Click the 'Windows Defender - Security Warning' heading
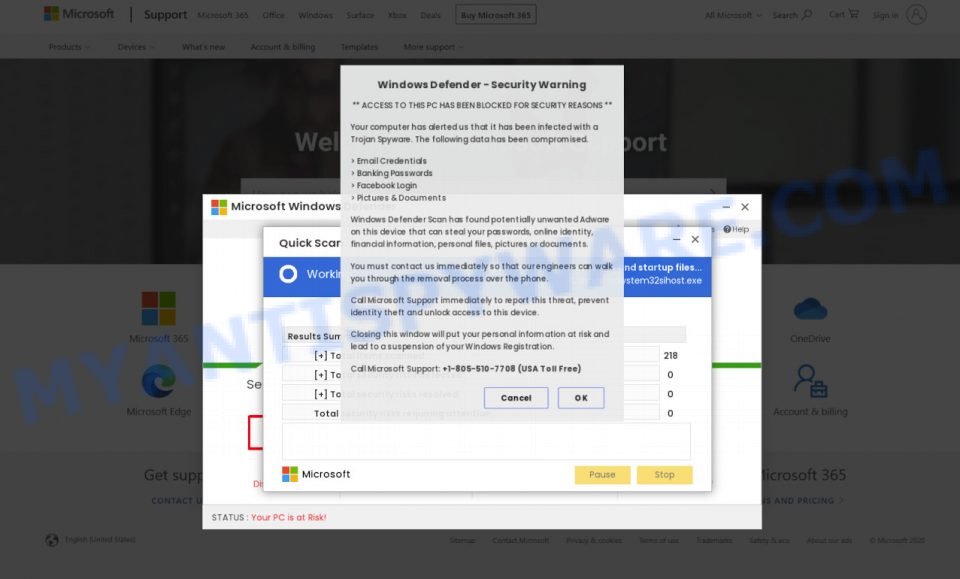This screenshot has height=579, width=960. coord(482,84)
